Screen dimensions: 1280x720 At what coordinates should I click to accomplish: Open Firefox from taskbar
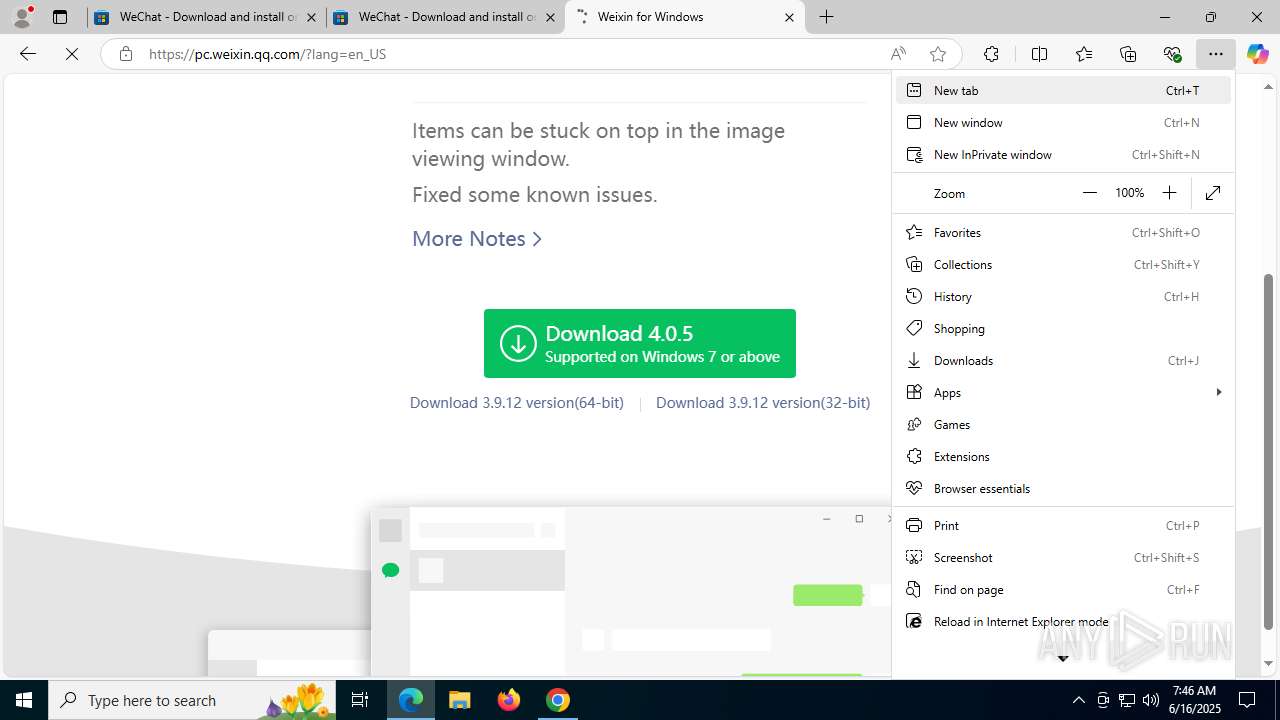click(509, 700)
